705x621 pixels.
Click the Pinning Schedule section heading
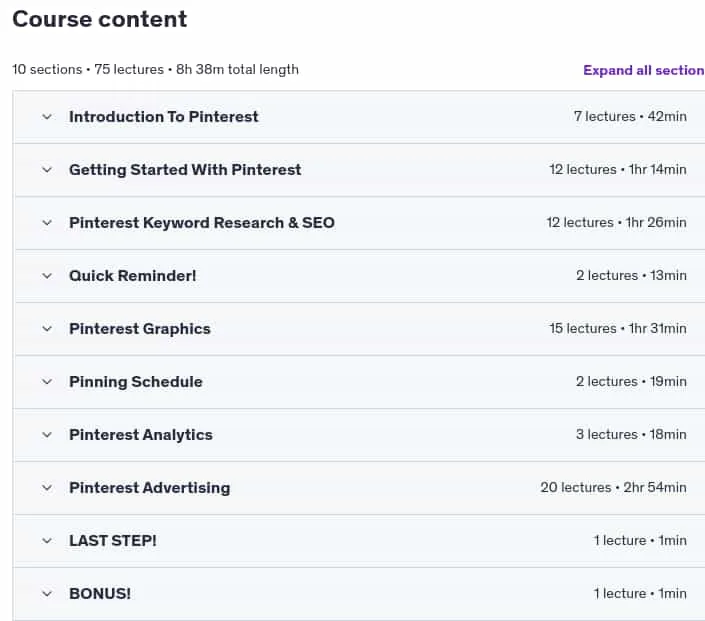click(x=136, y=382)
